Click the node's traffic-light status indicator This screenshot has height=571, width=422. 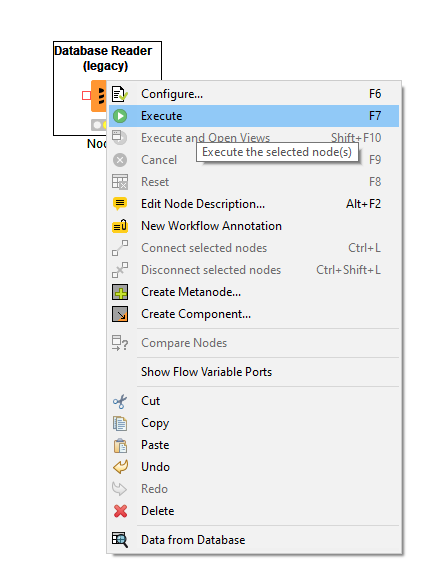(99, 125)
